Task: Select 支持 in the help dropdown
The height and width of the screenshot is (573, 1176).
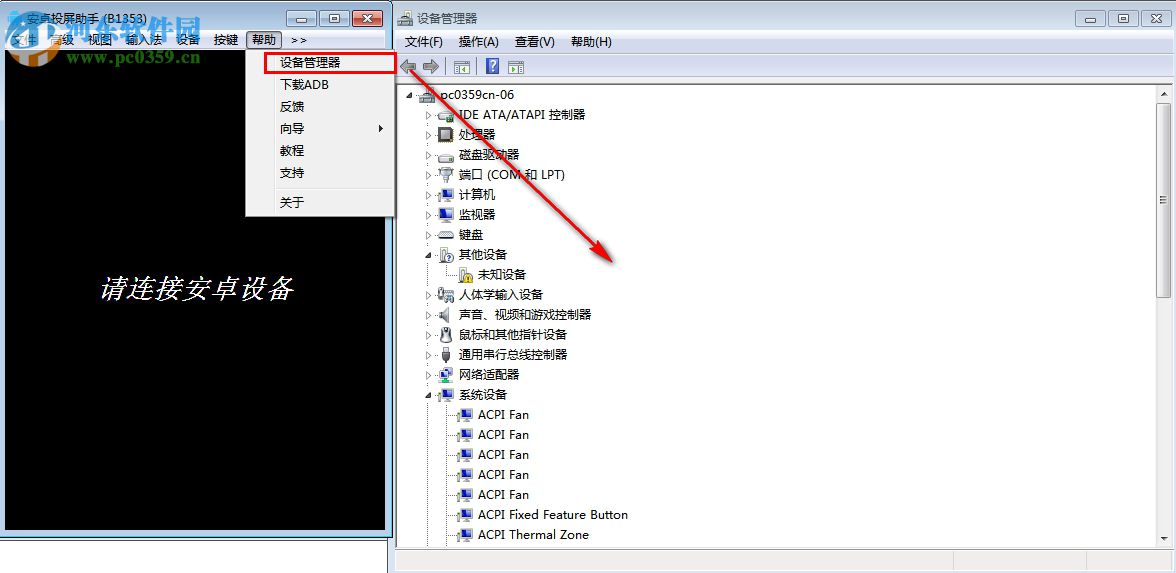Action: (320, 172)
